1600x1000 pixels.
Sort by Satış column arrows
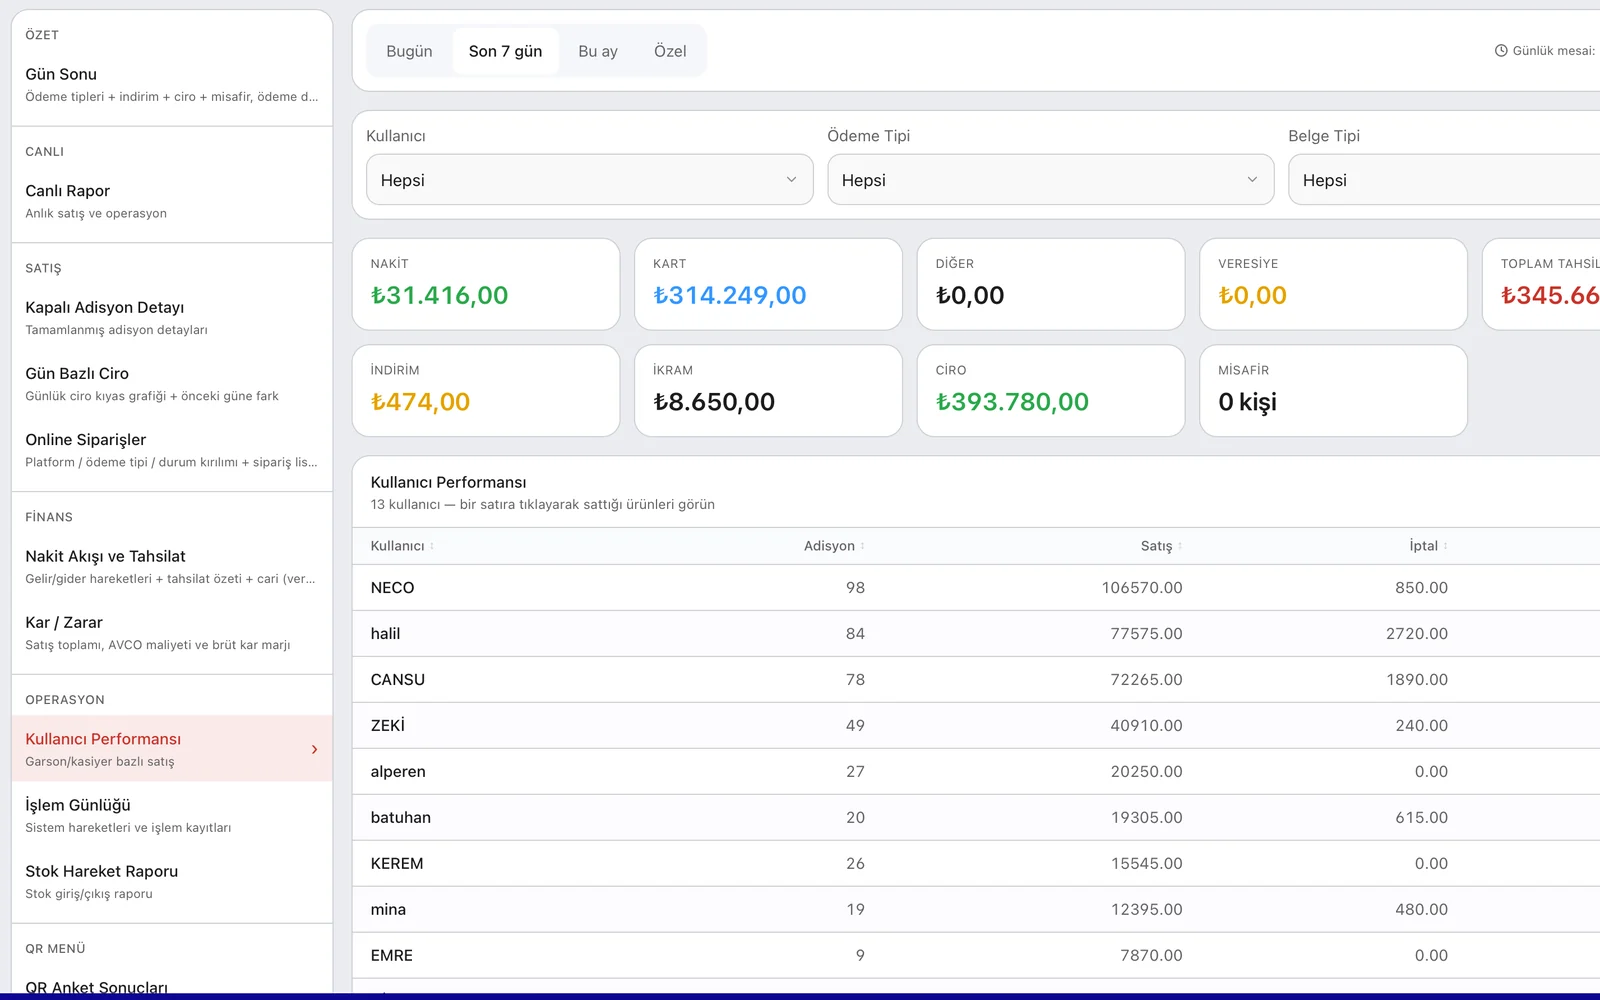click(1180, 546)
